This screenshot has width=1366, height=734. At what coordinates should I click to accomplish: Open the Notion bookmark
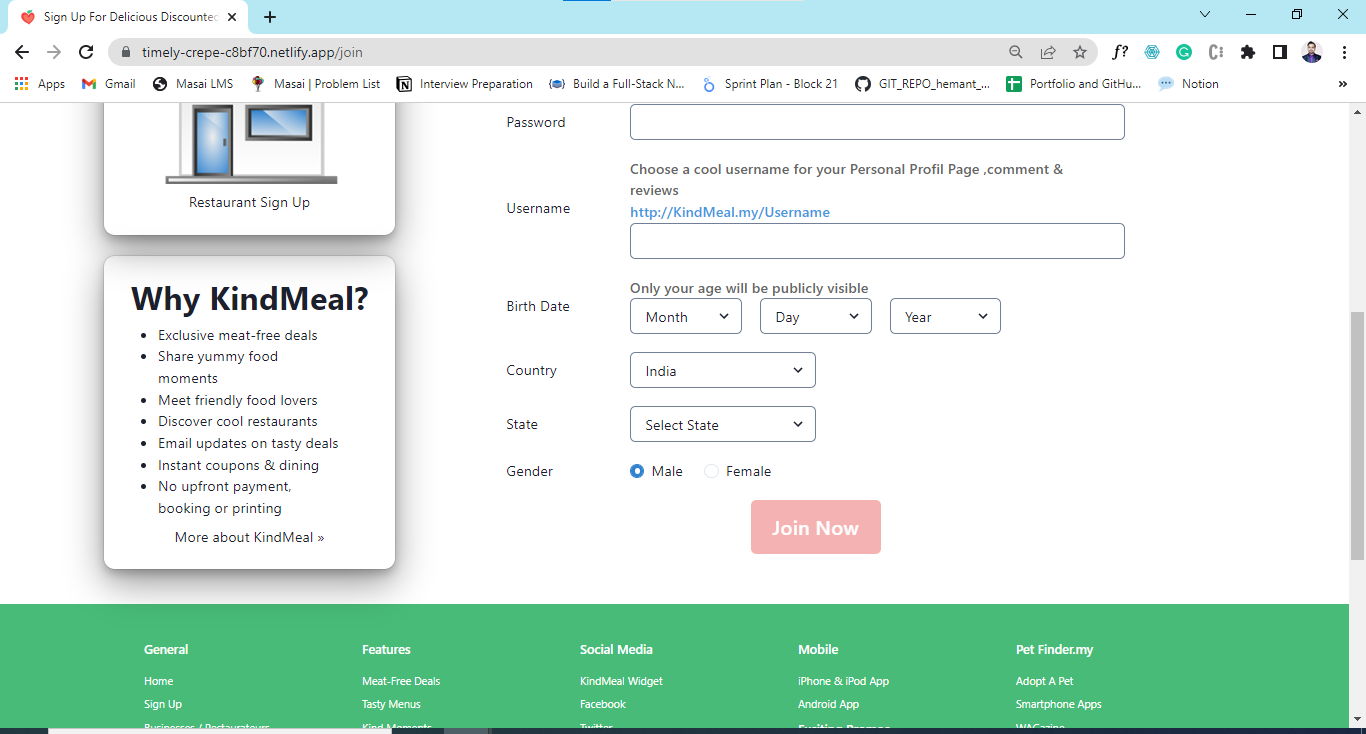(1188, 84)
